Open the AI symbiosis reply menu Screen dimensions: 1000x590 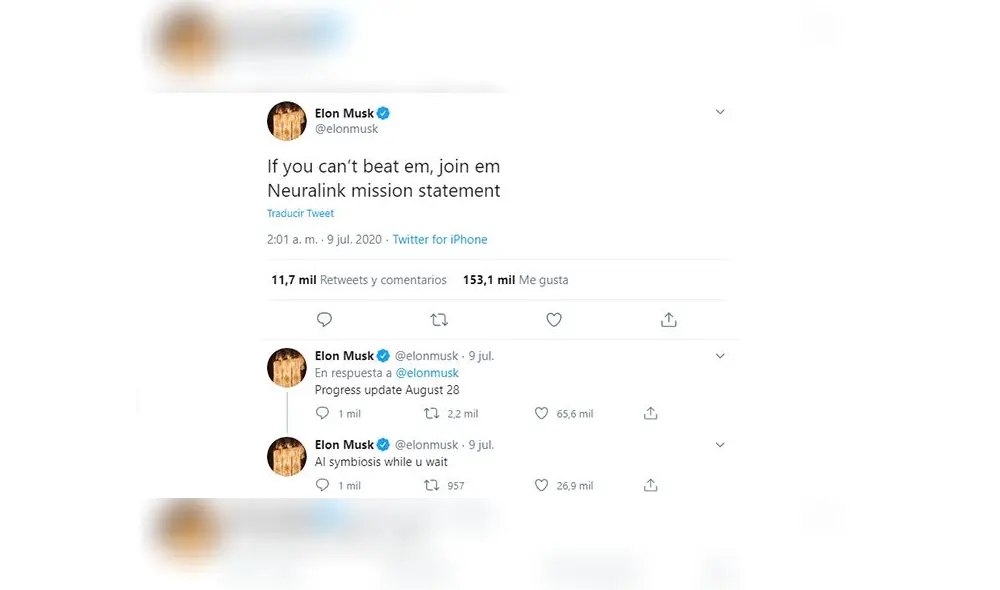click(x=720, y=444)
